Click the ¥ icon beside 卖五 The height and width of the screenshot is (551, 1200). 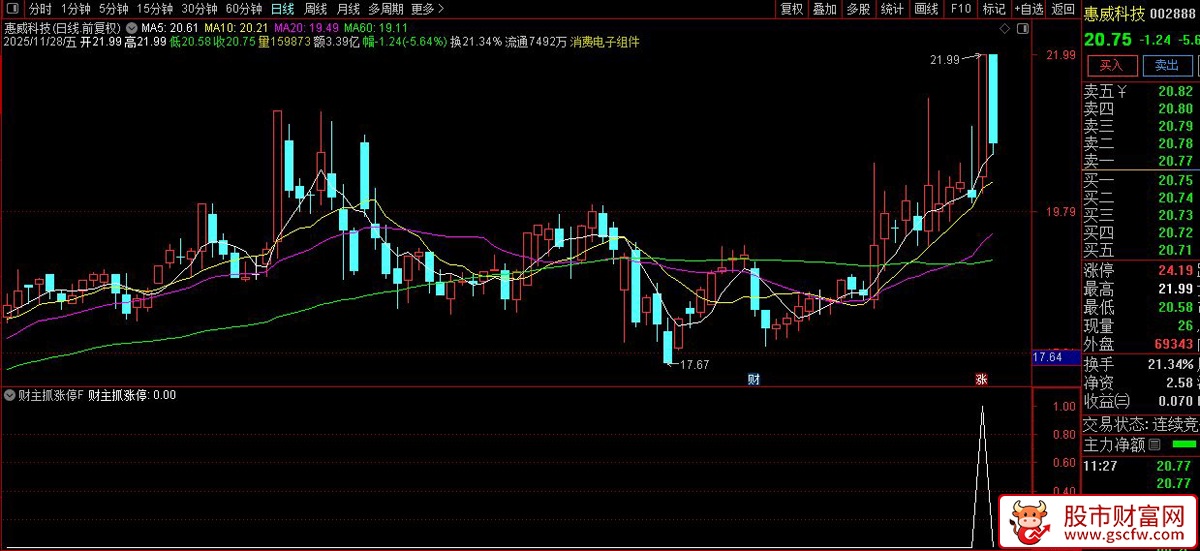[1122, 92]
